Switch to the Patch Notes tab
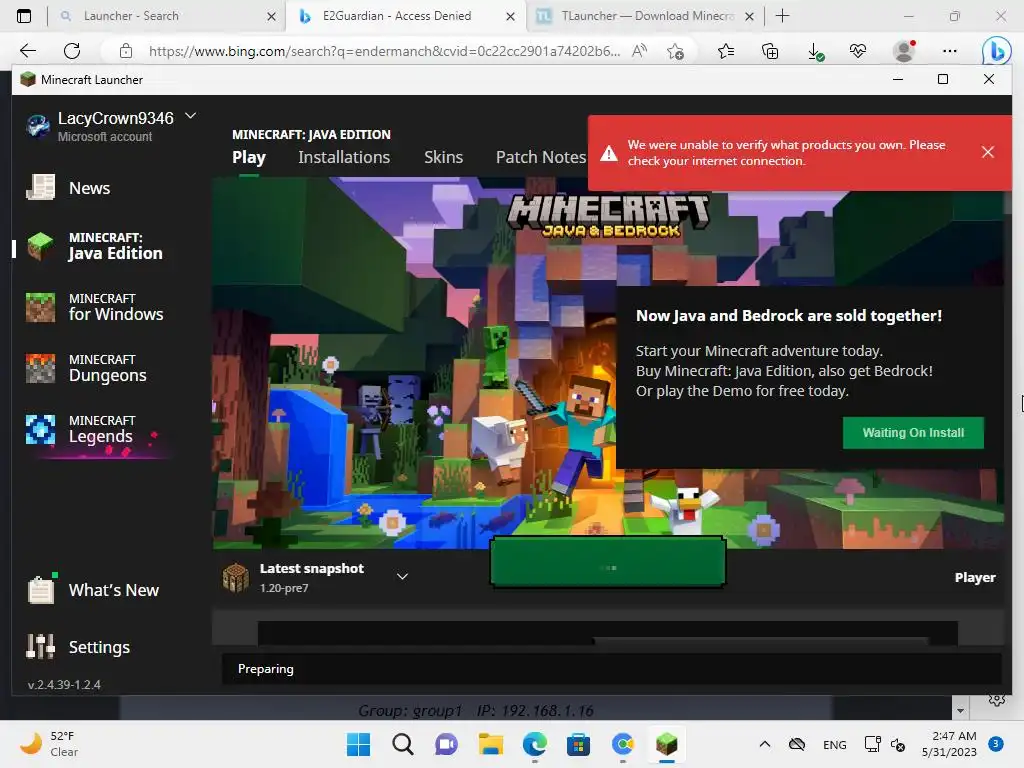The width and height of the screenshot is (1024, 768). [541, 157]
